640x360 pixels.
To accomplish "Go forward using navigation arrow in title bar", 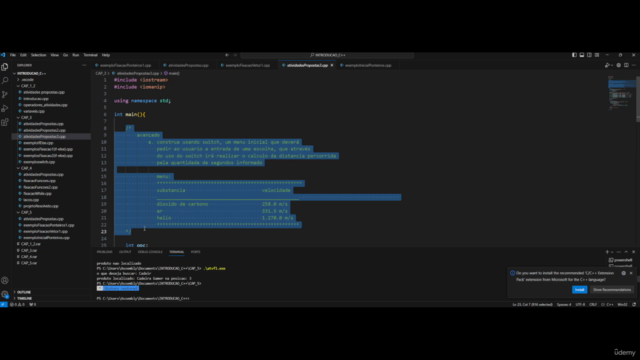I will [235, 55].
